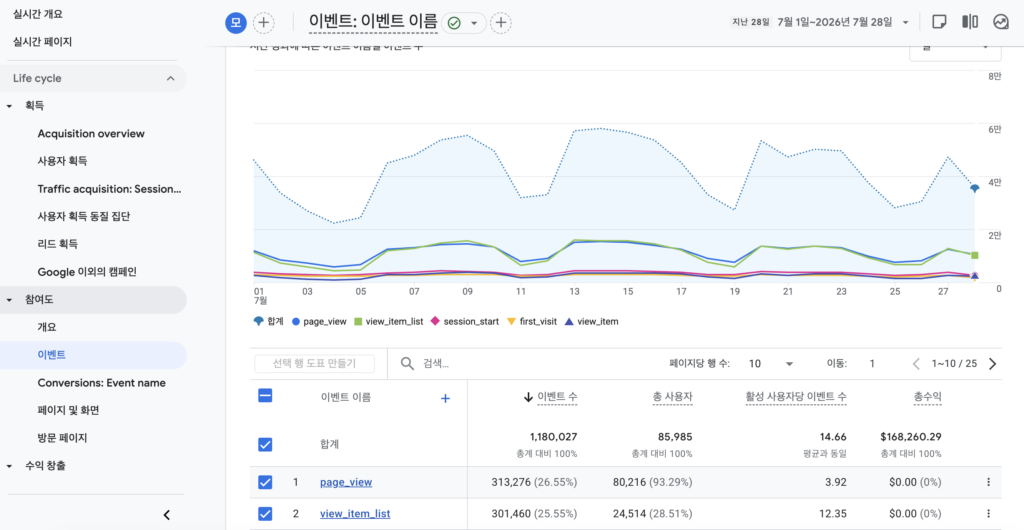Image resolution: width=1024 pixels, height=530 pixels.
Task: Uncheck the 합계 row checkbox
Action: point(265,444)
